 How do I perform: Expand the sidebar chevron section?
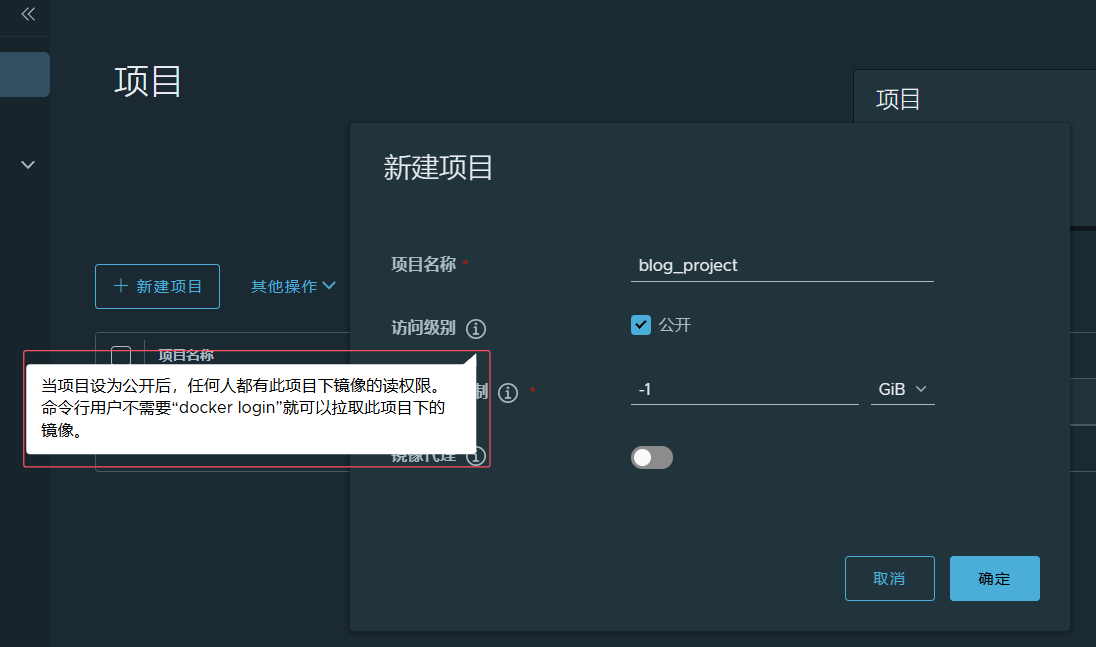(28, 165)
